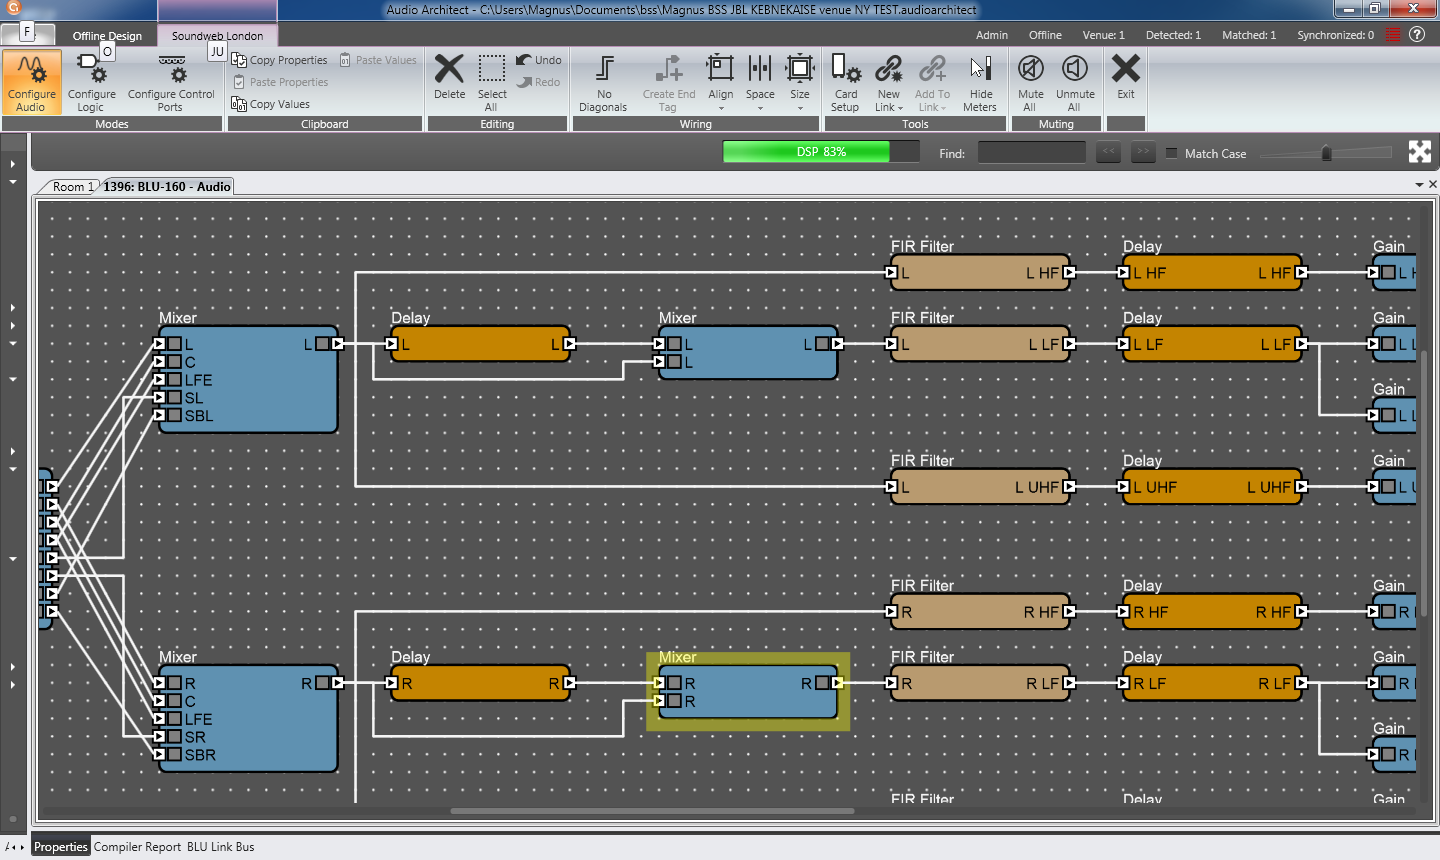Open the Card Setup tool
Image resolution: width=1440 pixels, height=860 pixels.
[845, 82]
